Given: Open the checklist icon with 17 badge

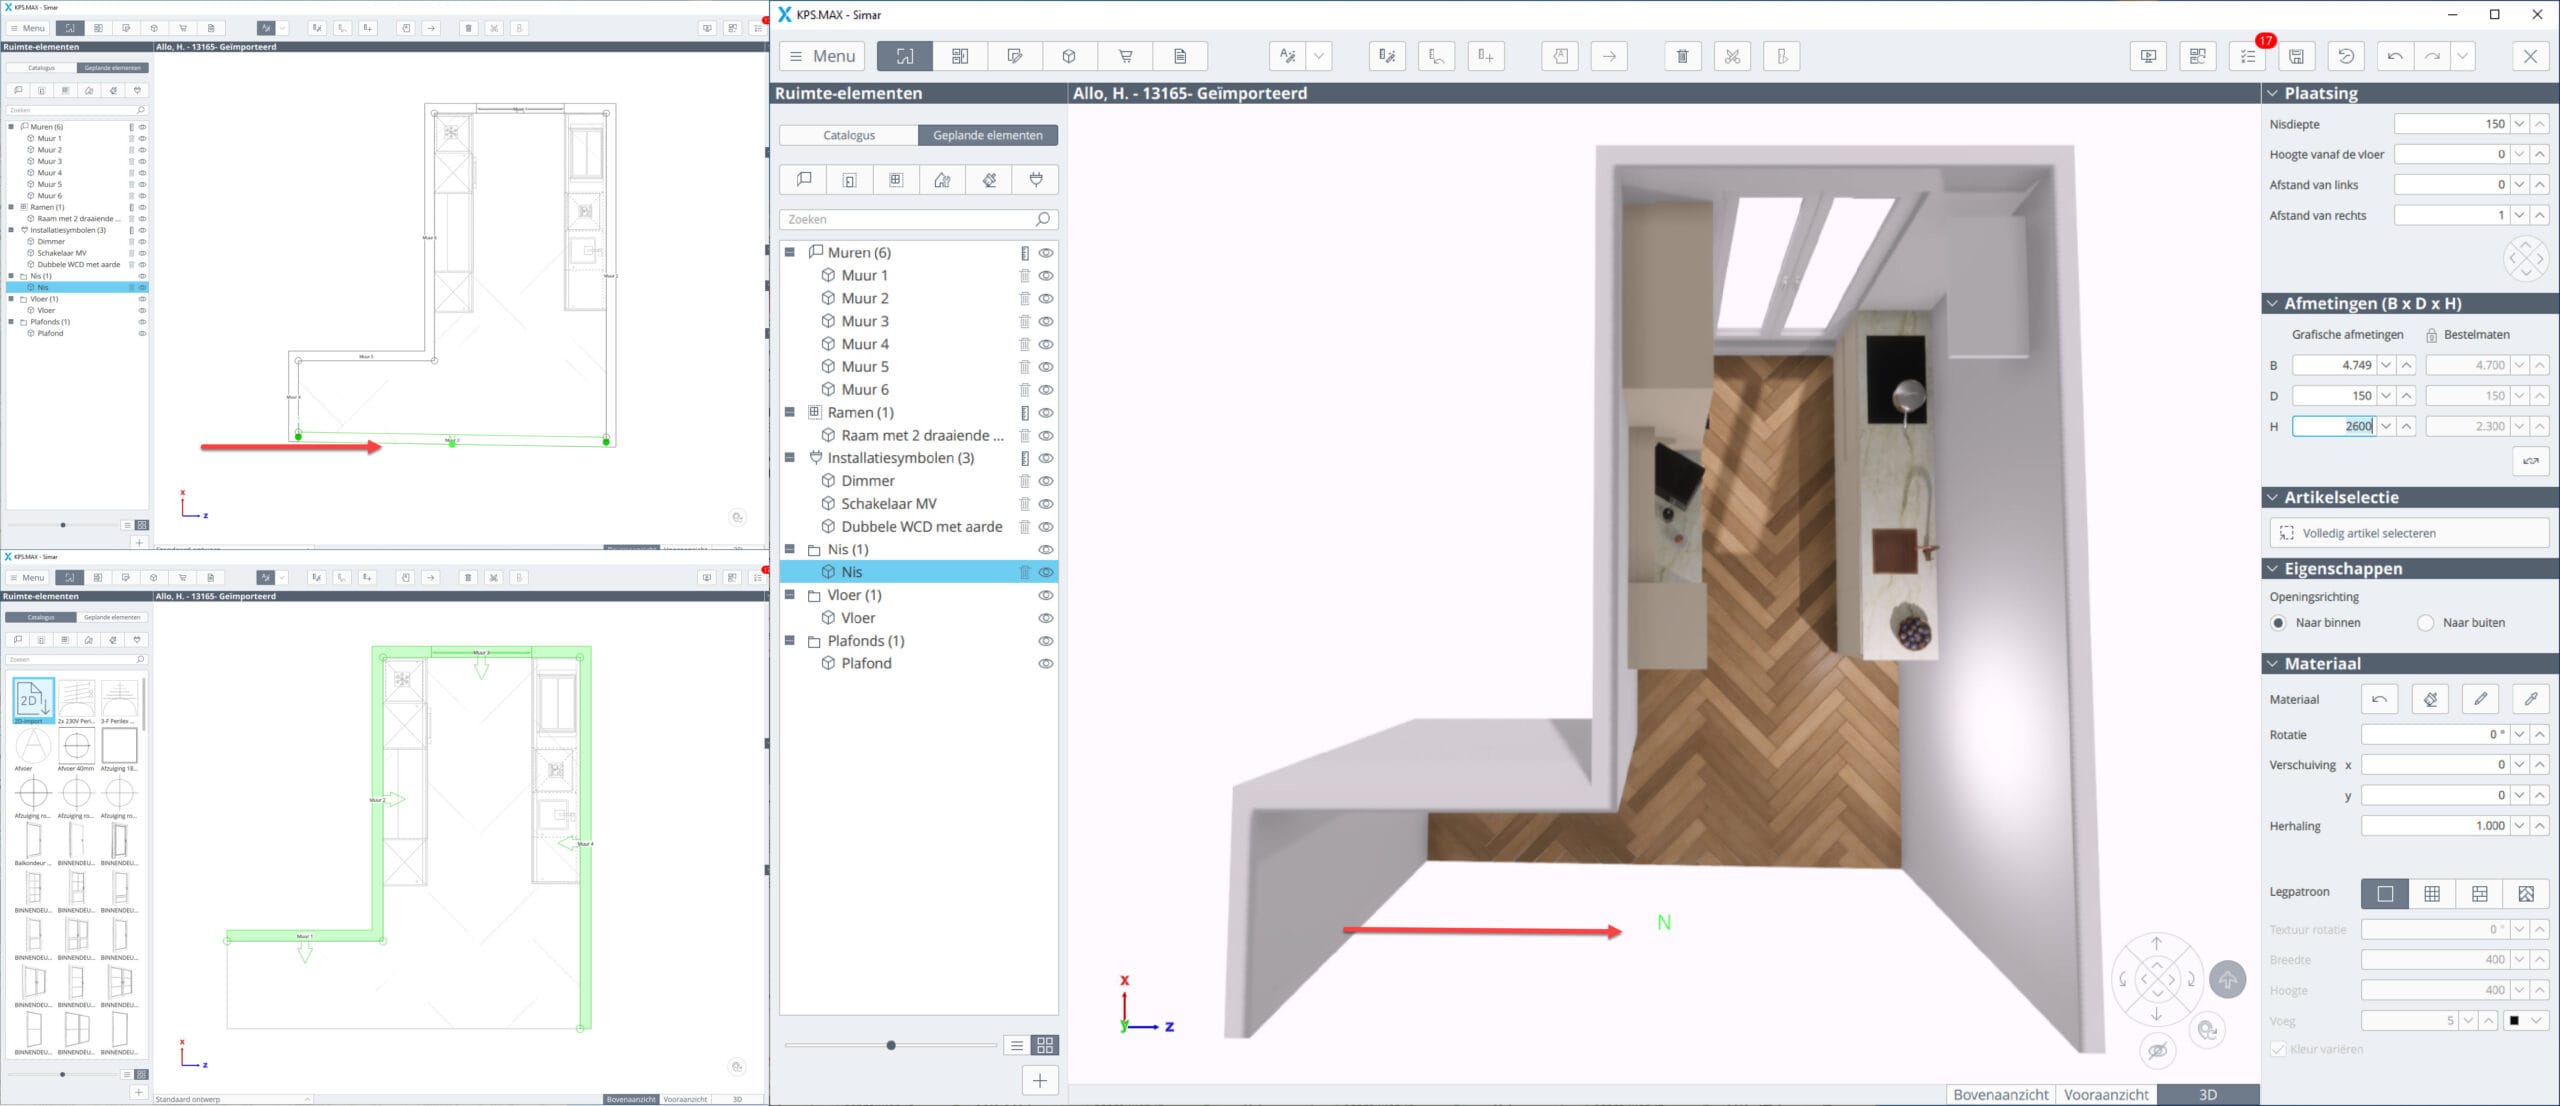Looking at the screenshot, I should point(2248,56).
